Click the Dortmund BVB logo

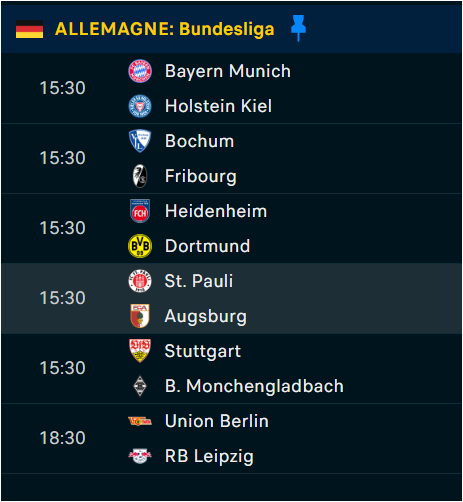(x=140, y=246)
